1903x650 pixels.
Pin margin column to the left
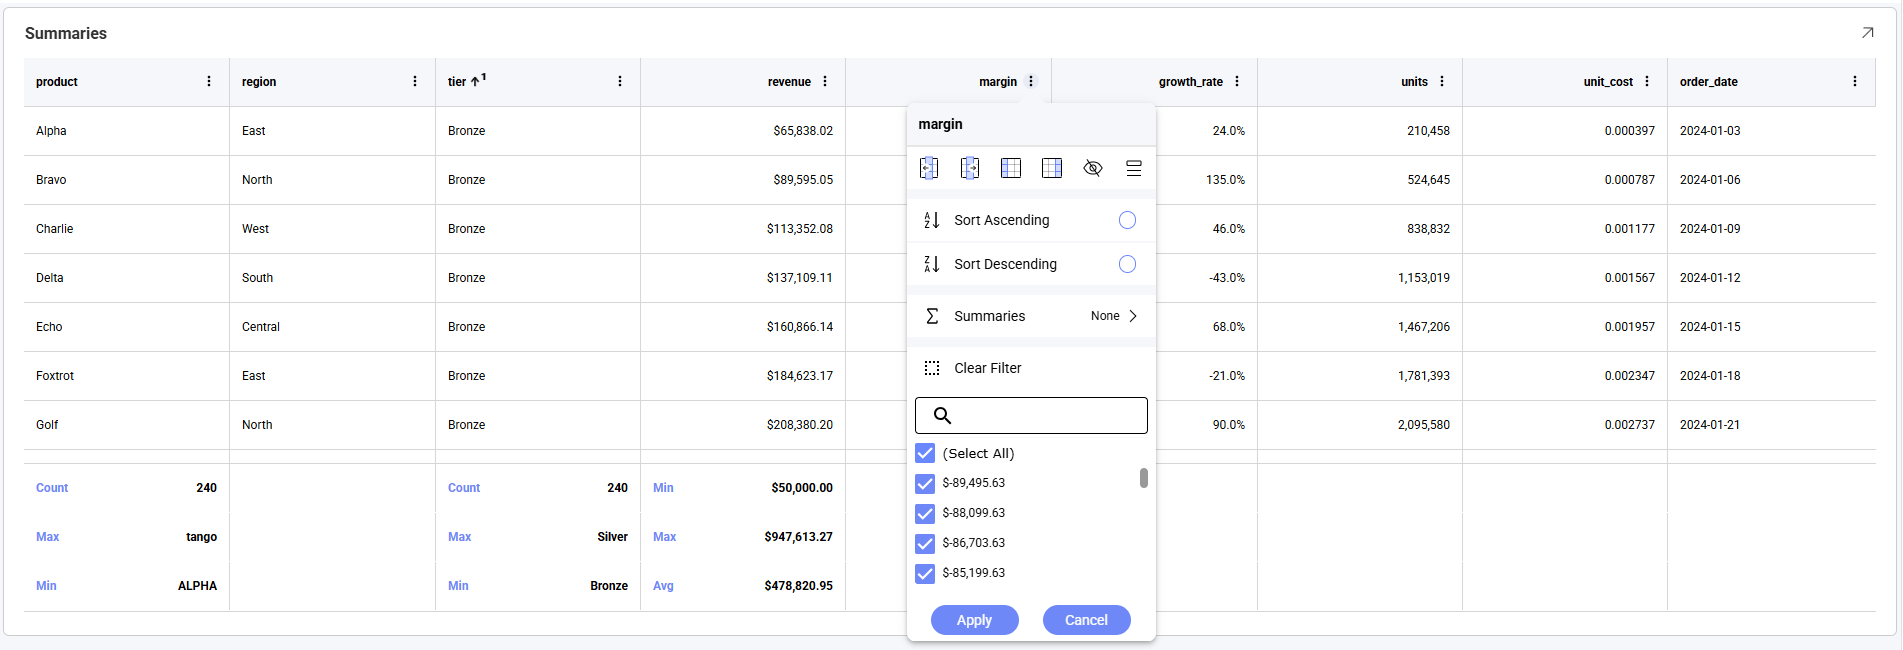(1011, 168)
